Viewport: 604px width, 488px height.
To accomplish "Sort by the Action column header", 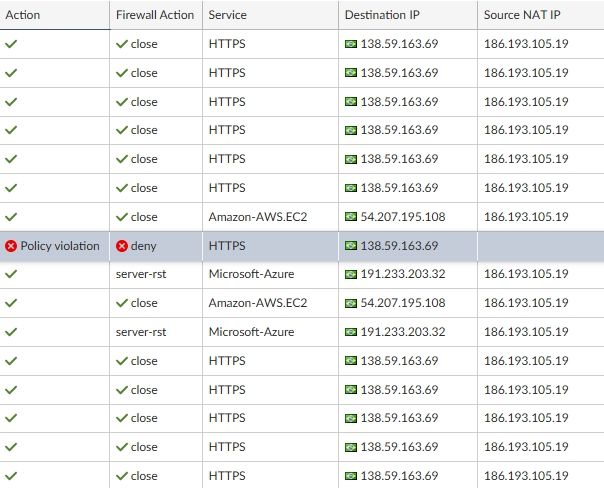I will pyautogui.click(x=23, y=15).
